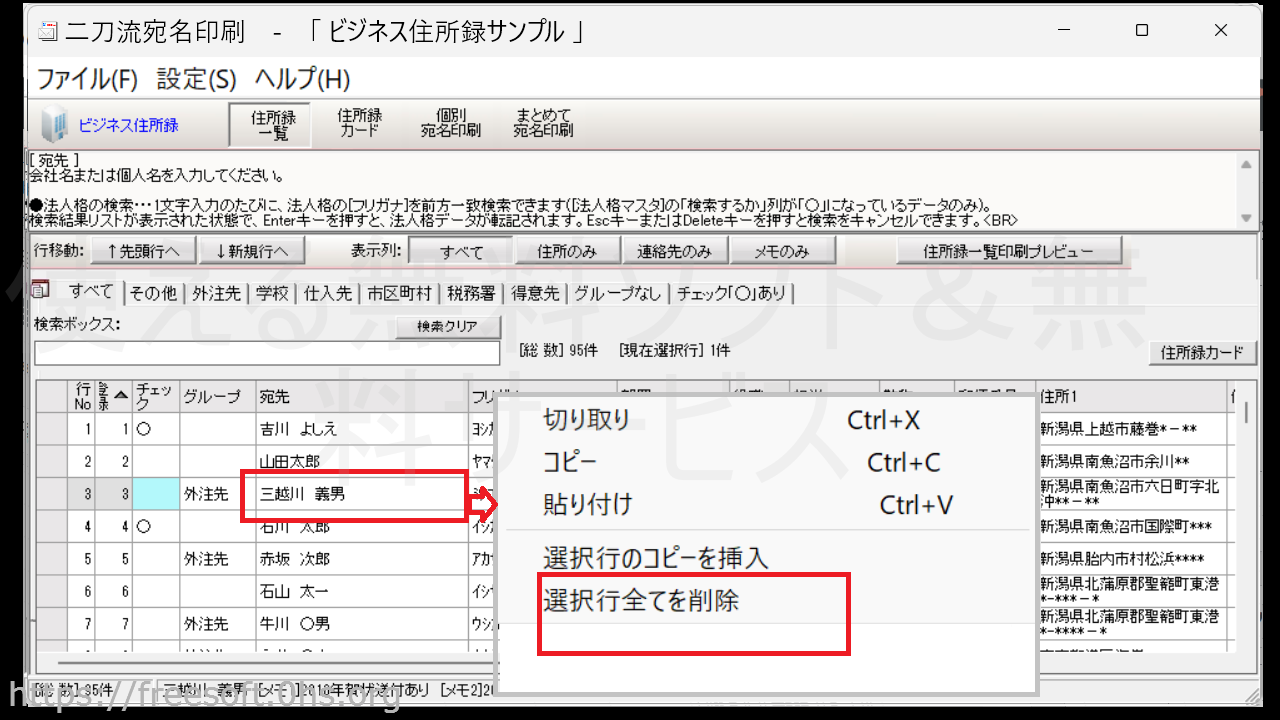Click the app icon in the title bar
Screen dimensions: 1280x720
coord(47,32)
